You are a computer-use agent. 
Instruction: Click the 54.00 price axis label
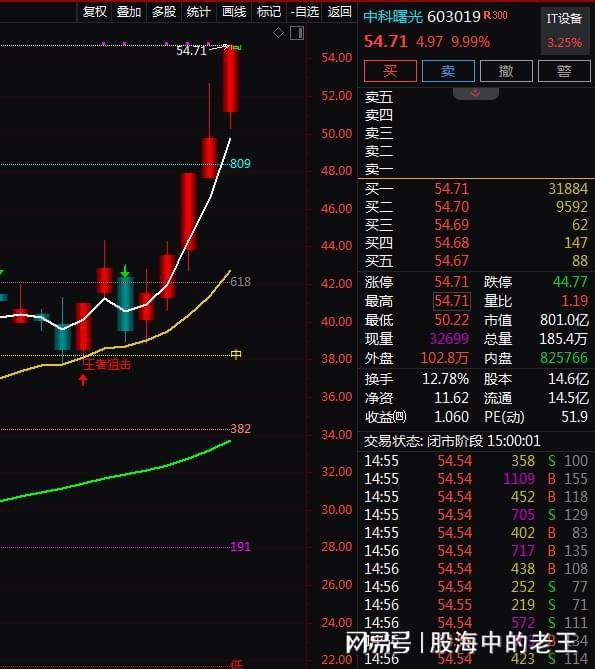click(337, 58)
